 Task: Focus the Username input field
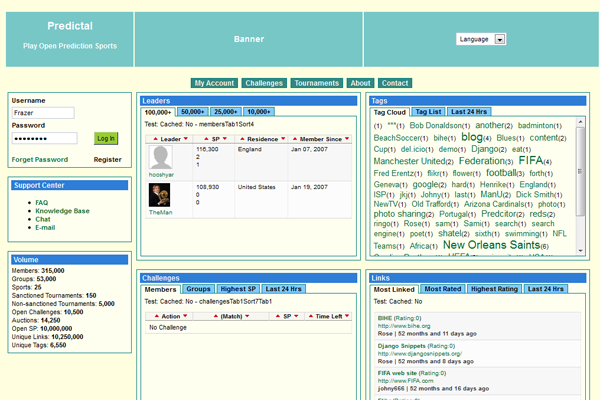click(x=43, y=113)
